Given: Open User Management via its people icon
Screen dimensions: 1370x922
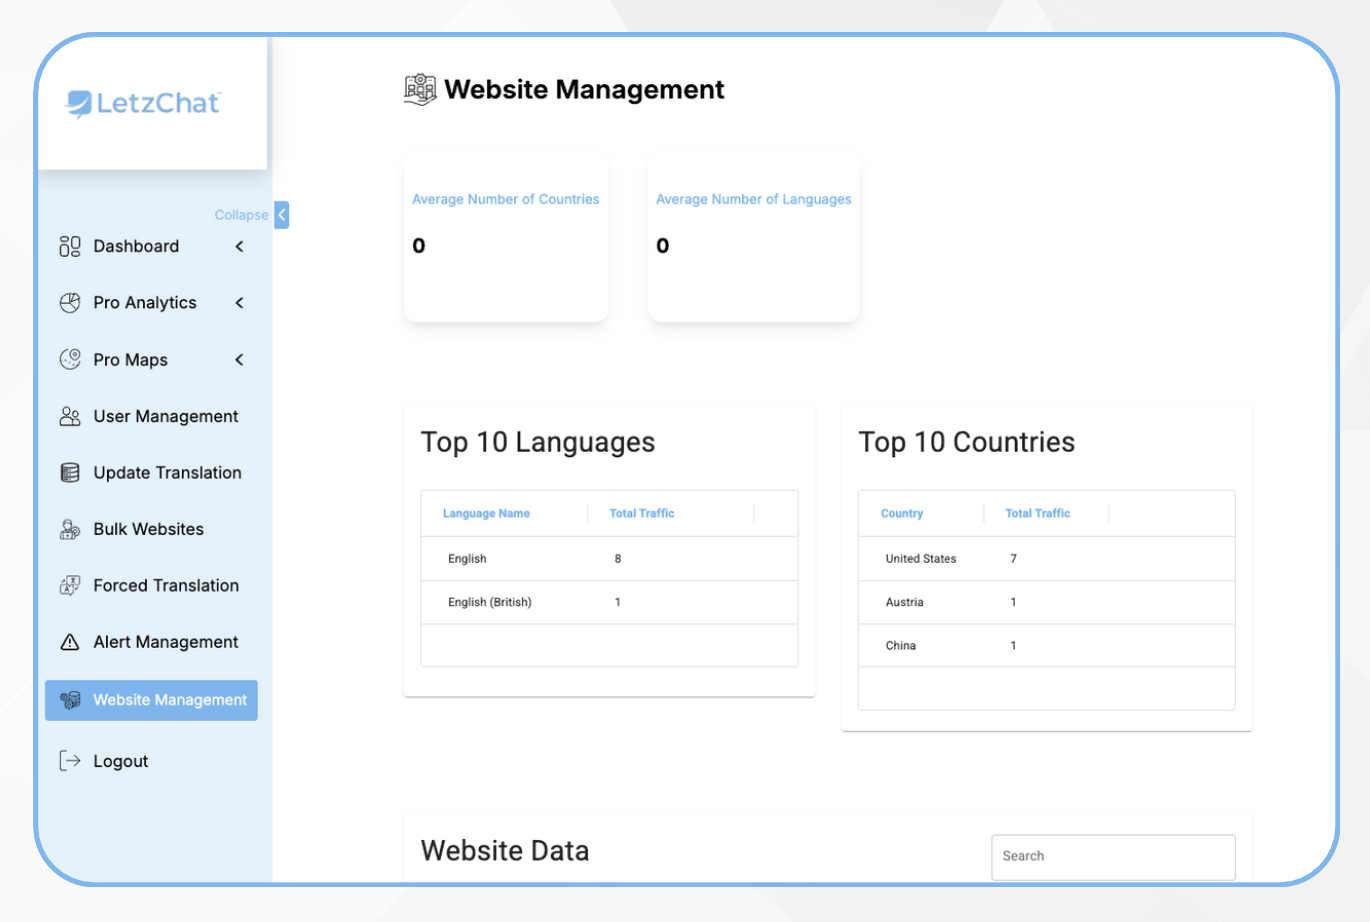Looking at the screenshot, I should click(x=69, y=416).
